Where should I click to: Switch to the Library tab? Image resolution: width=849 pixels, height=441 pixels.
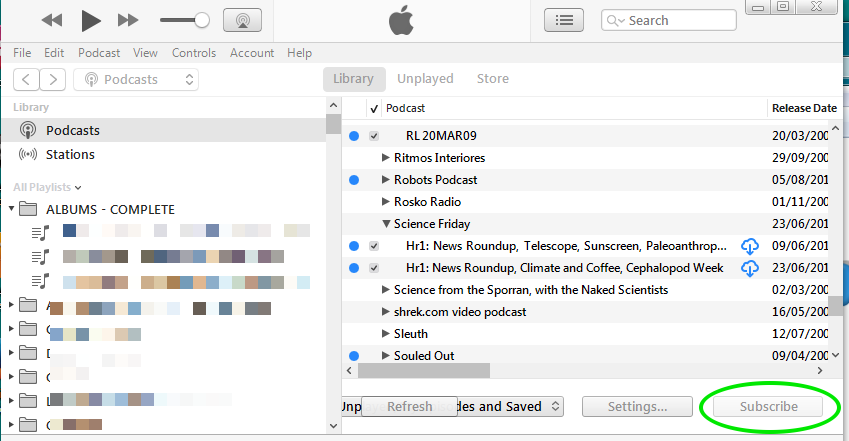point(354,79)
